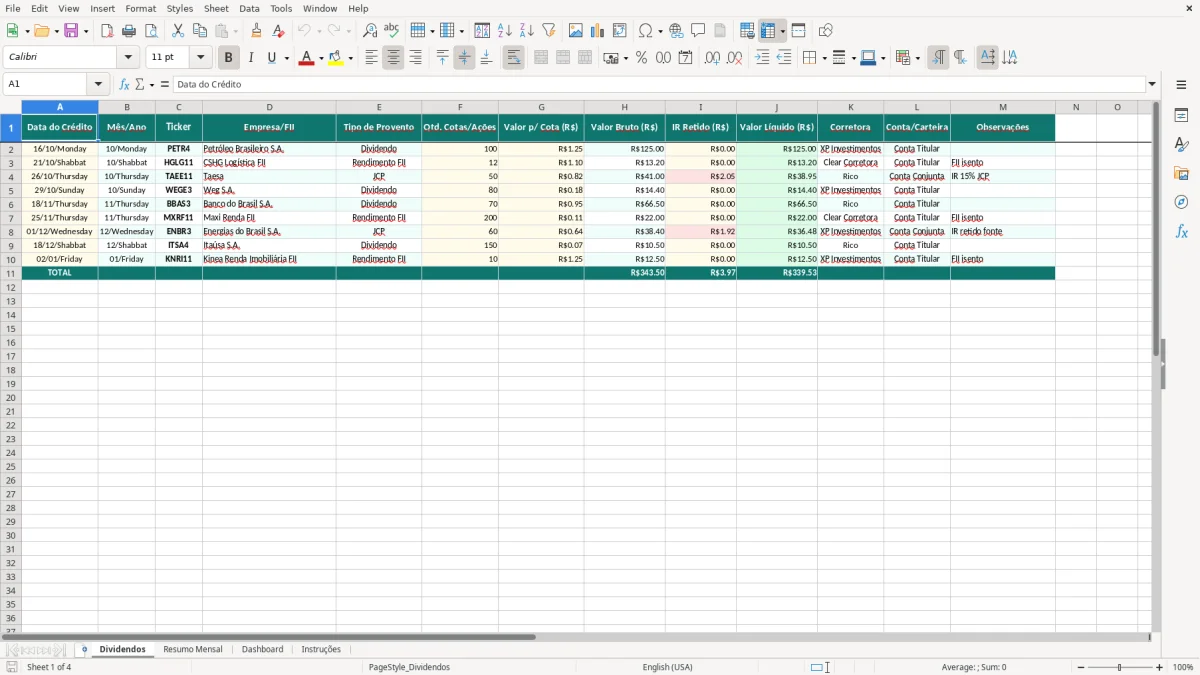This screenshot has width=1200, height=675.
Task: Insert a hyperlink
Action: click(676, 31)
